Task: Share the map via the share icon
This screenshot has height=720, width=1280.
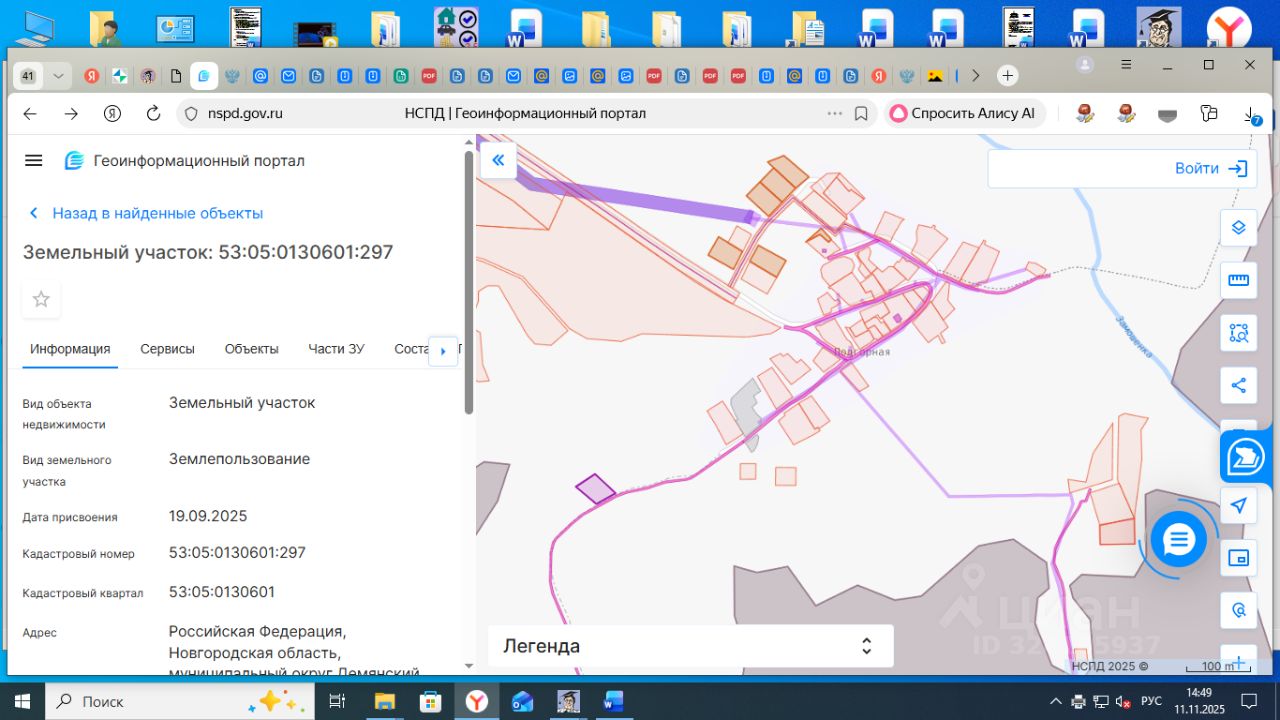Action: 1238,385
